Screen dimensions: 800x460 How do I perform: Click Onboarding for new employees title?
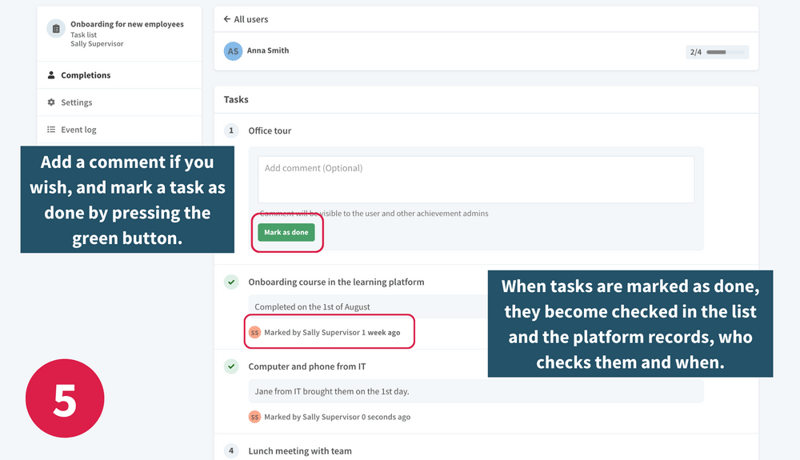[x=127, y=24]
